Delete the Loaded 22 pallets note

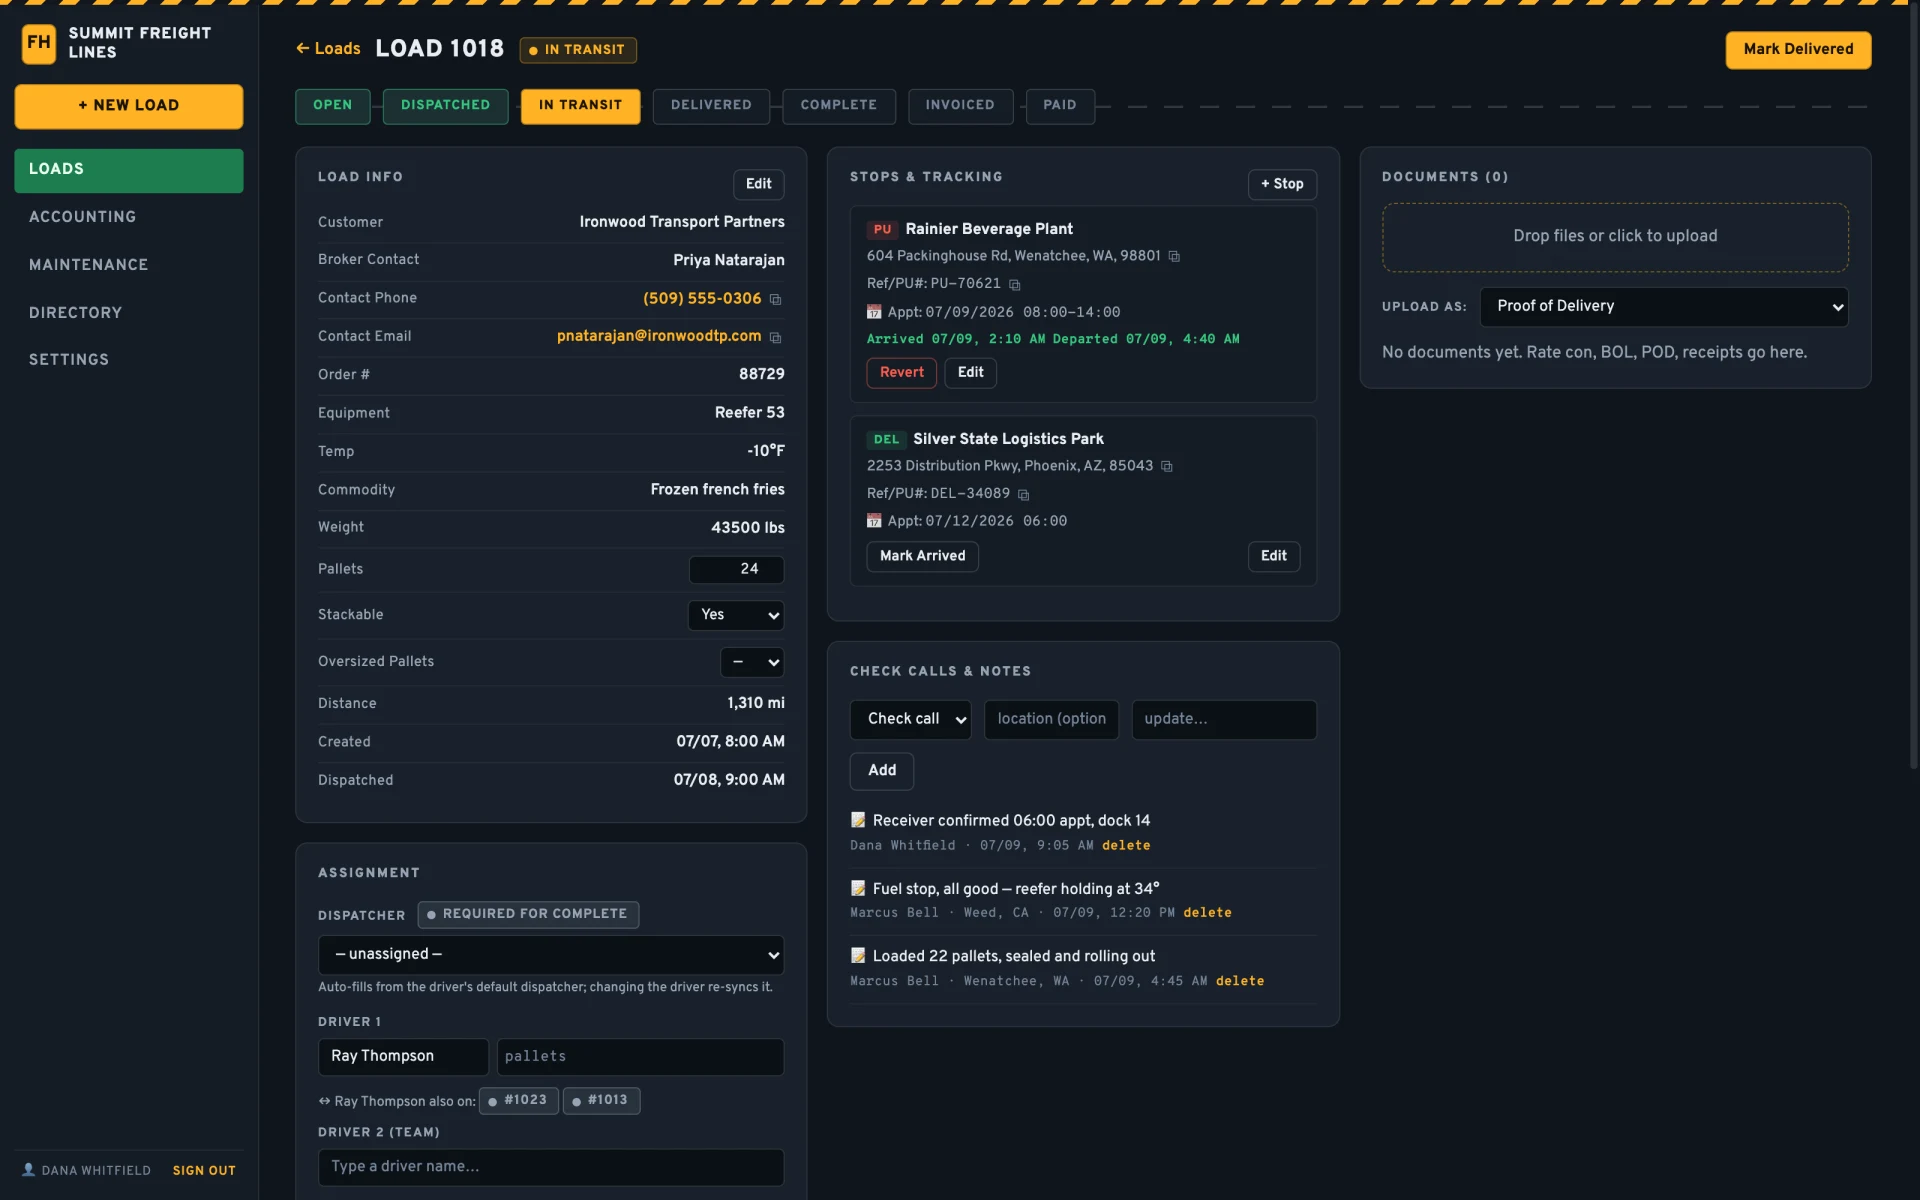tap(1240, 981)
